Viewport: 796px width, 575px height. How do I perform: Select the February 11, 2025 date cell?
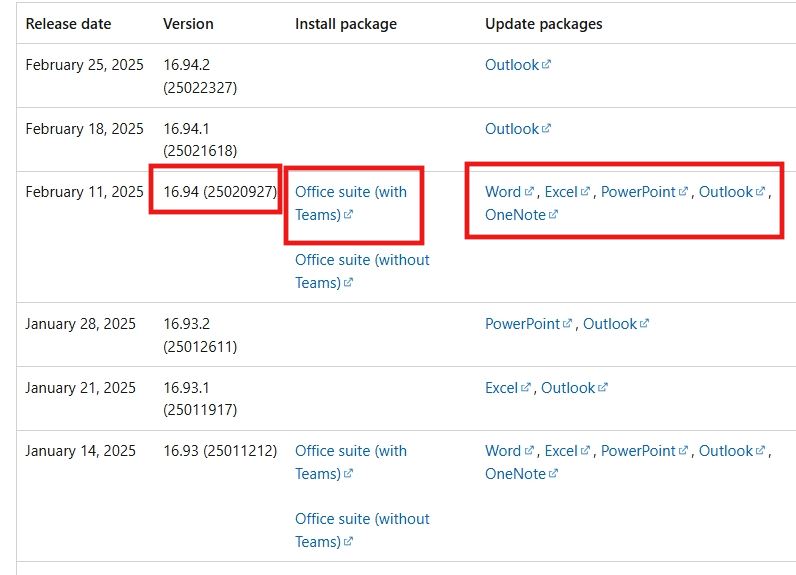(x=84, y=192)
